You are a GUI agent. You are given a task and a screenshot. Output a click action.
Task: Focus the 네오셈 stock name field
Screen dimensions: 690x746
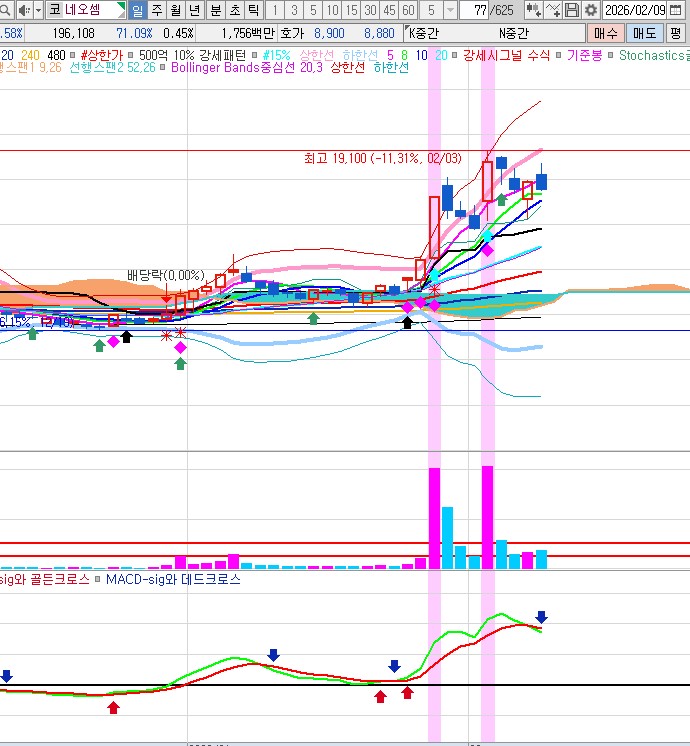(90, 10)
